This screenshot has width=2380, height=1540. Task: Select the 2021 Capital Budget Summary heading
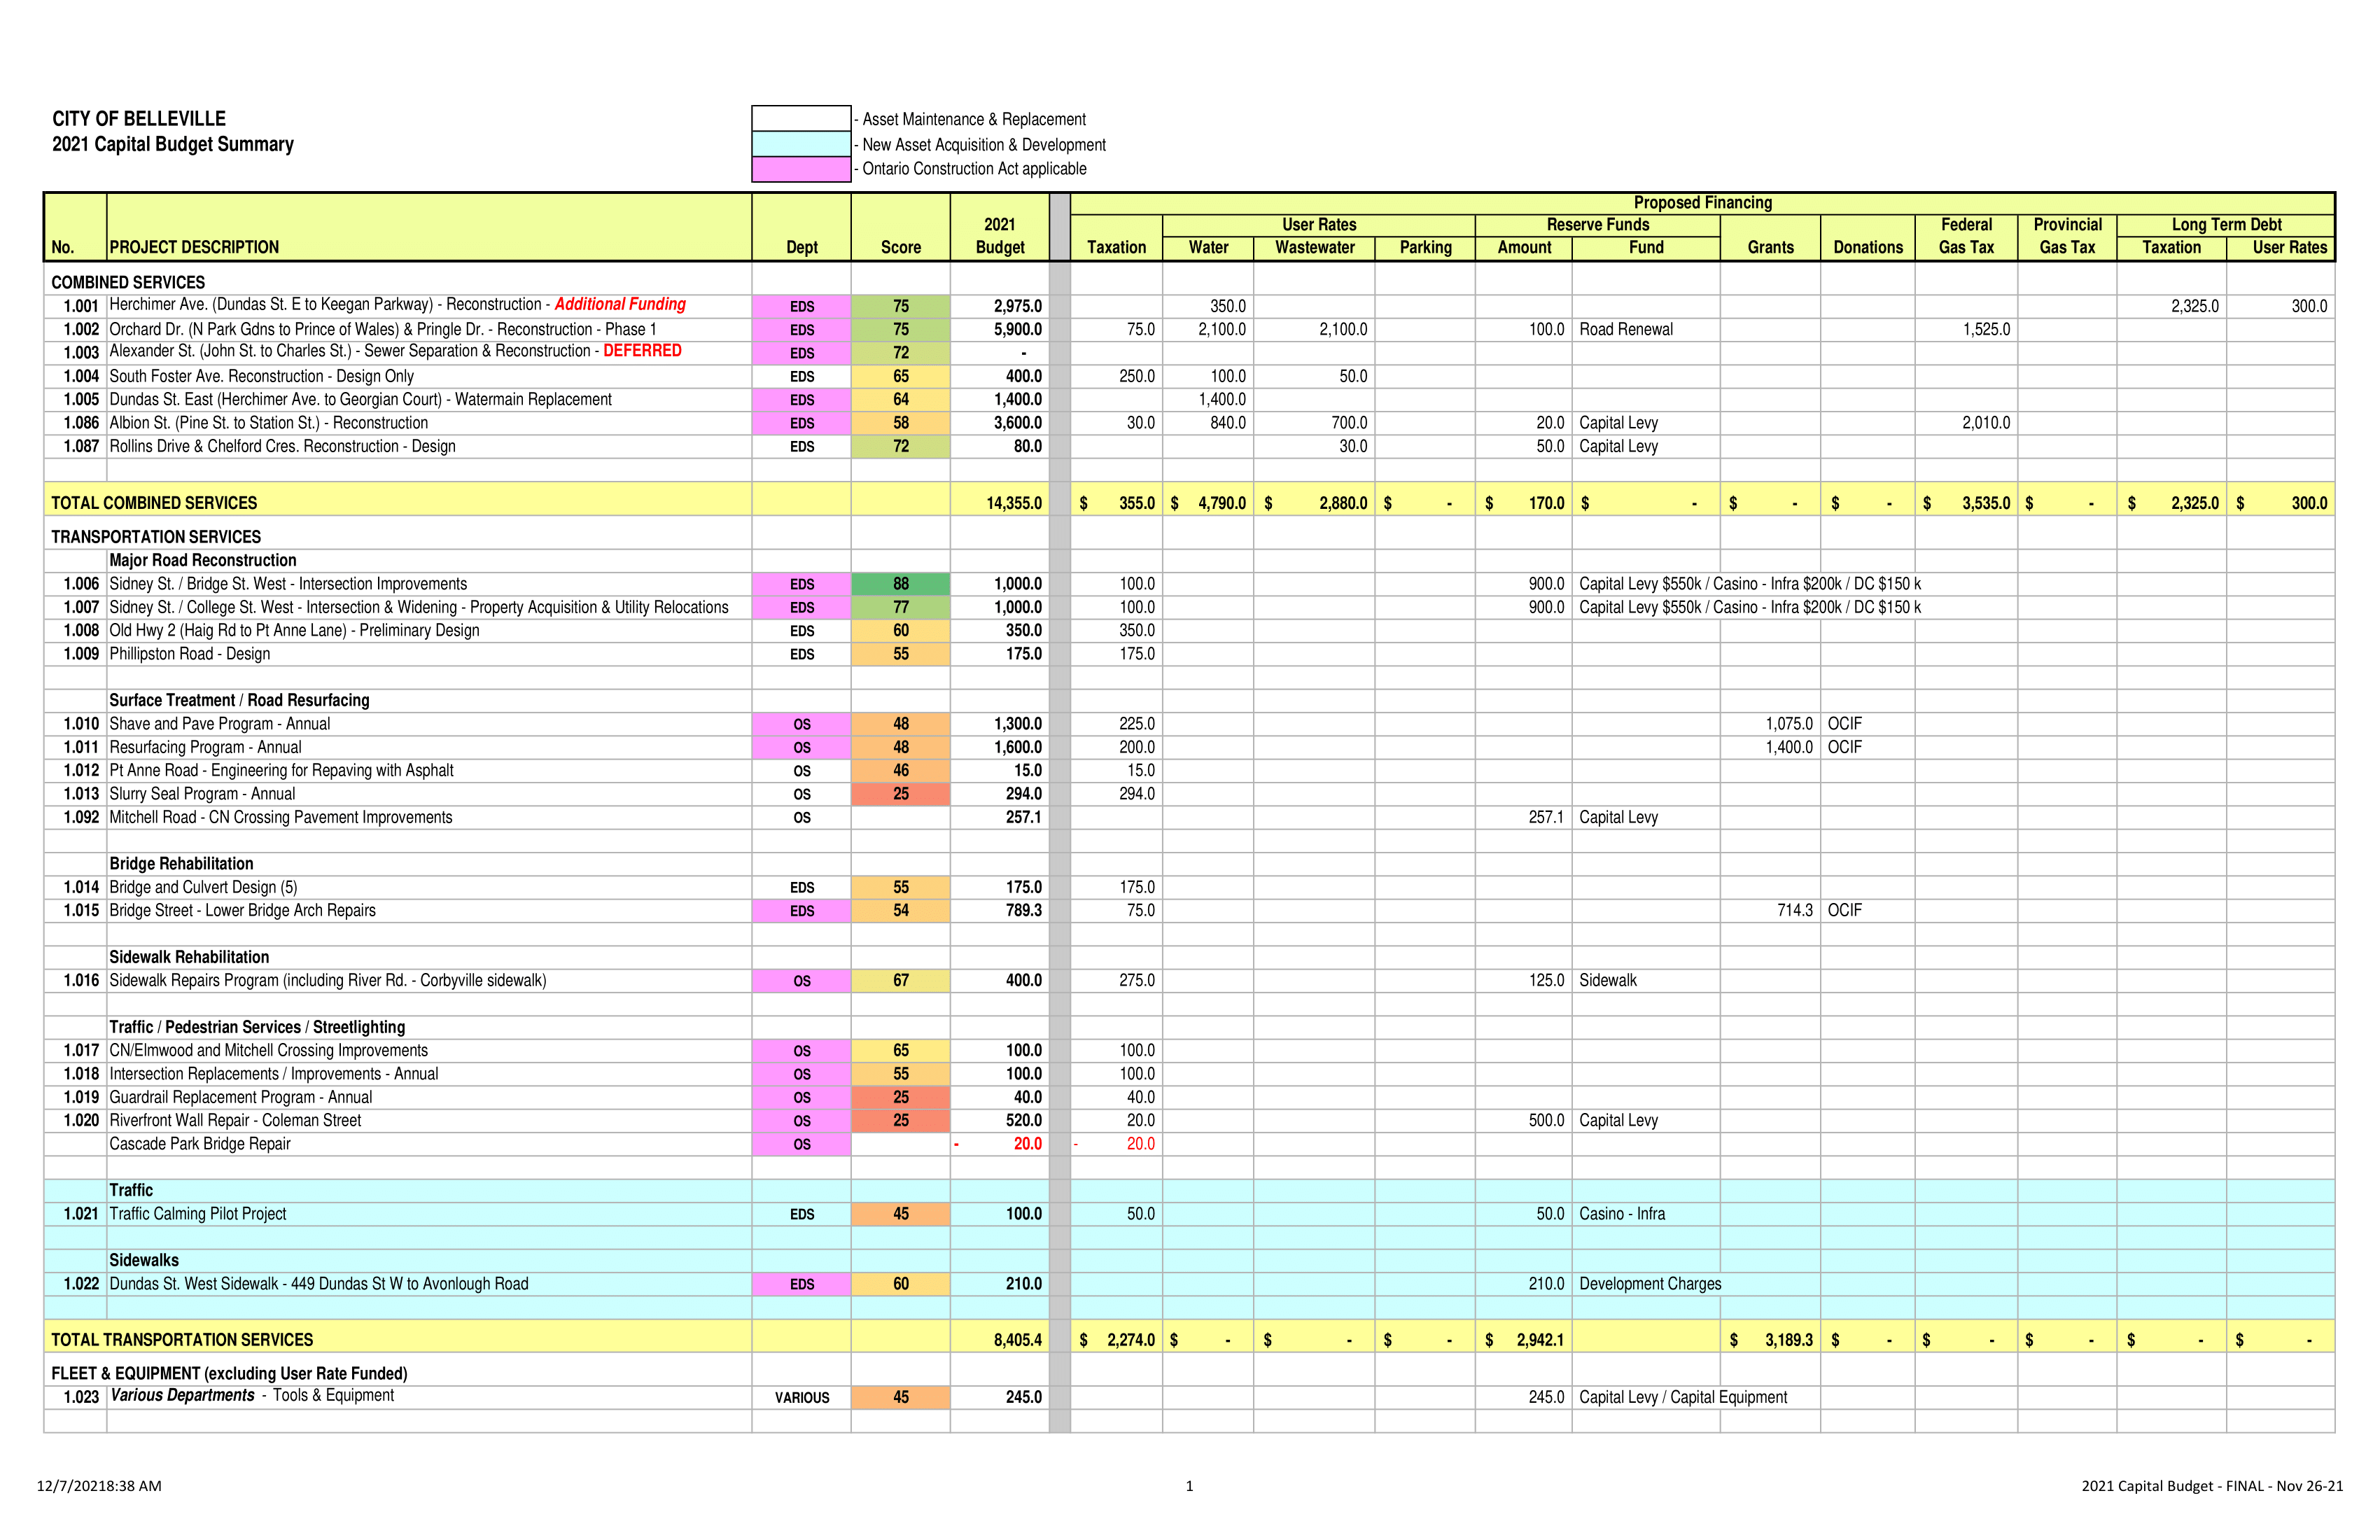click(173, 144)
